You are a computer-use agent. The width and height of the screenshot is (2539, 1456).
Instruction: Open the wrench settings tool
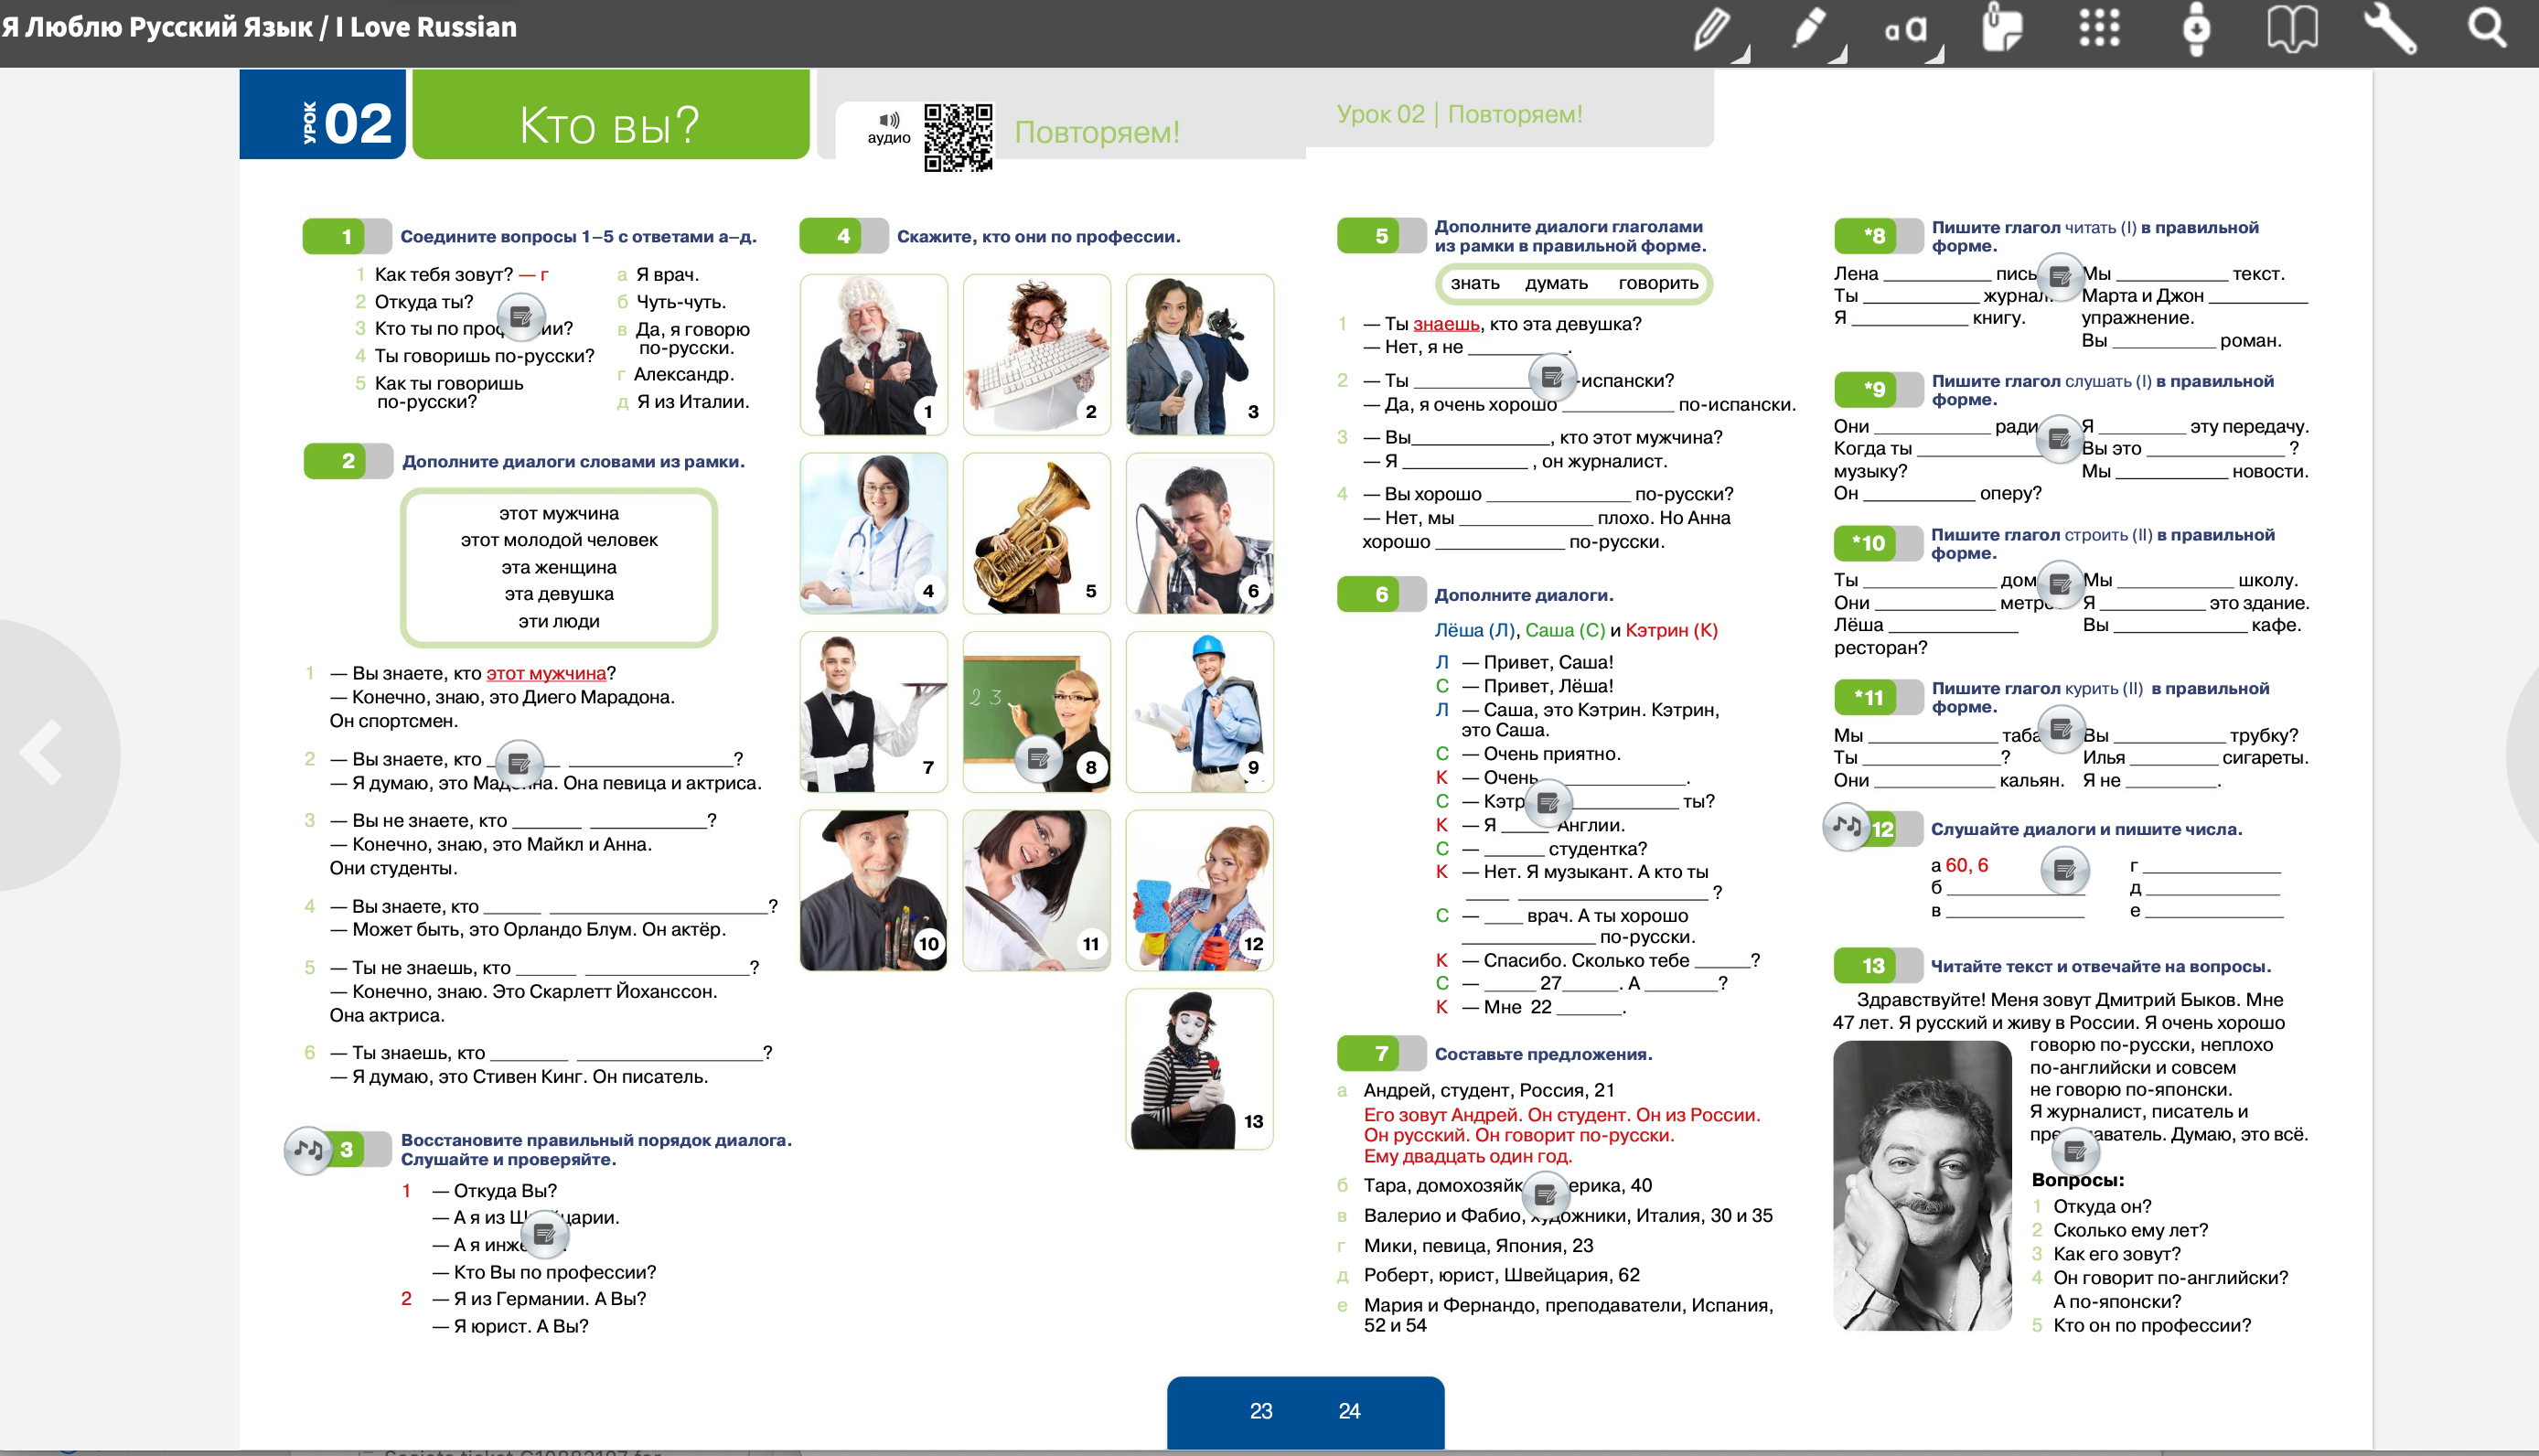coord(2389,28)
